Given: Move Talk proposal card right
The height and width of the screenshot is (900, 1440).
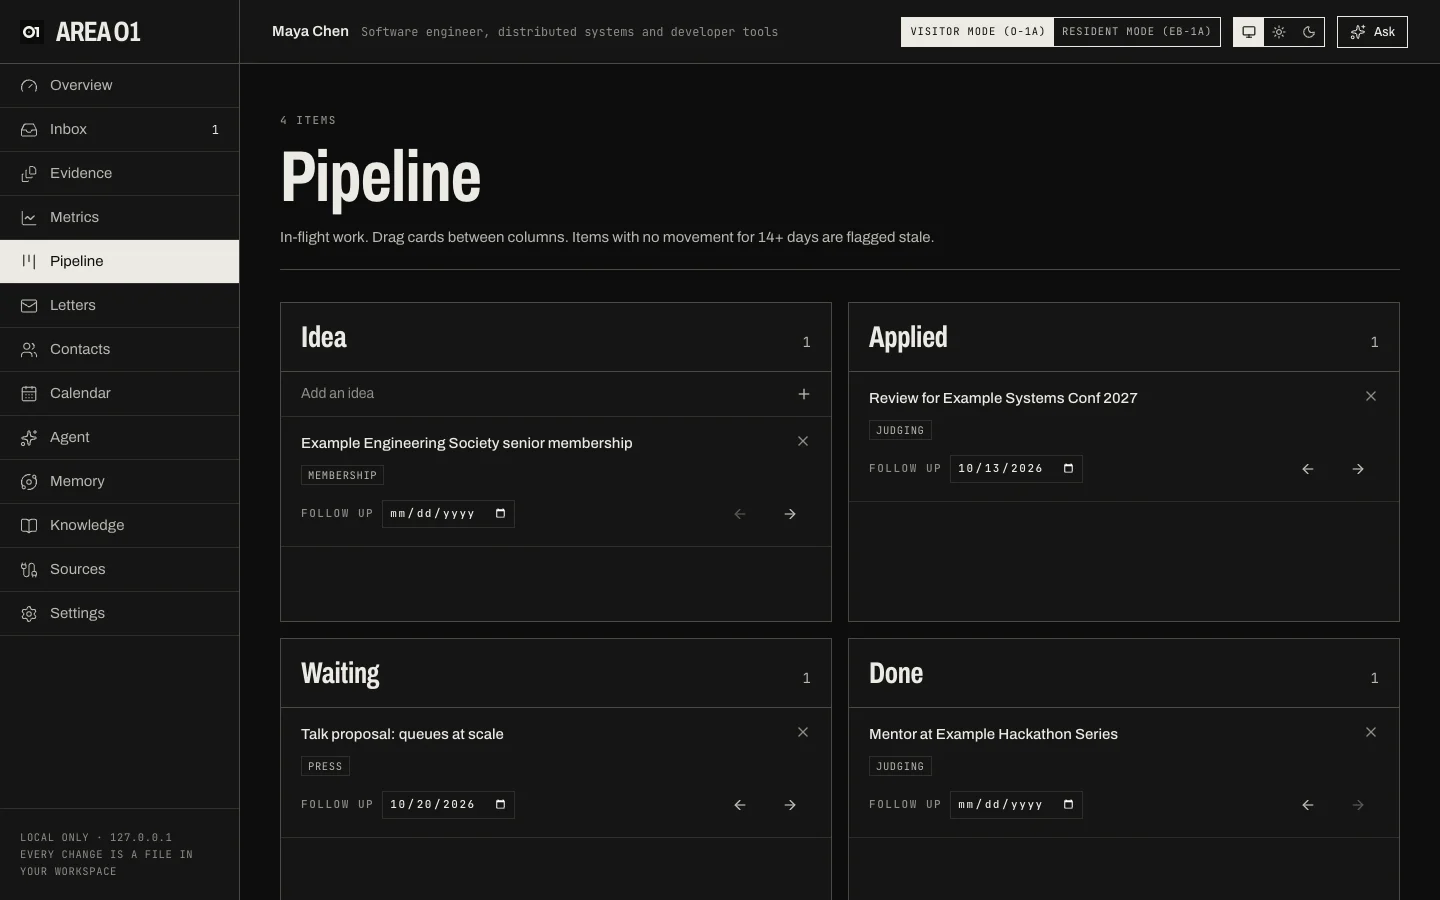Looking at the screenshot, I should [790, 805].
